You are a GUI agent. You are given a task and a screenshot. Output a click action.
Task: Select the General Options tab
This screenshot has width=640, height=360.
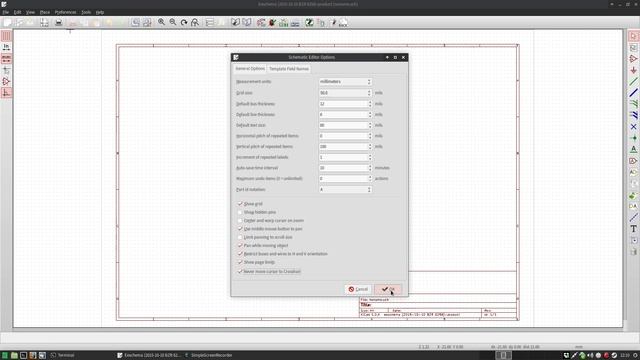click(x=250, y=69)
